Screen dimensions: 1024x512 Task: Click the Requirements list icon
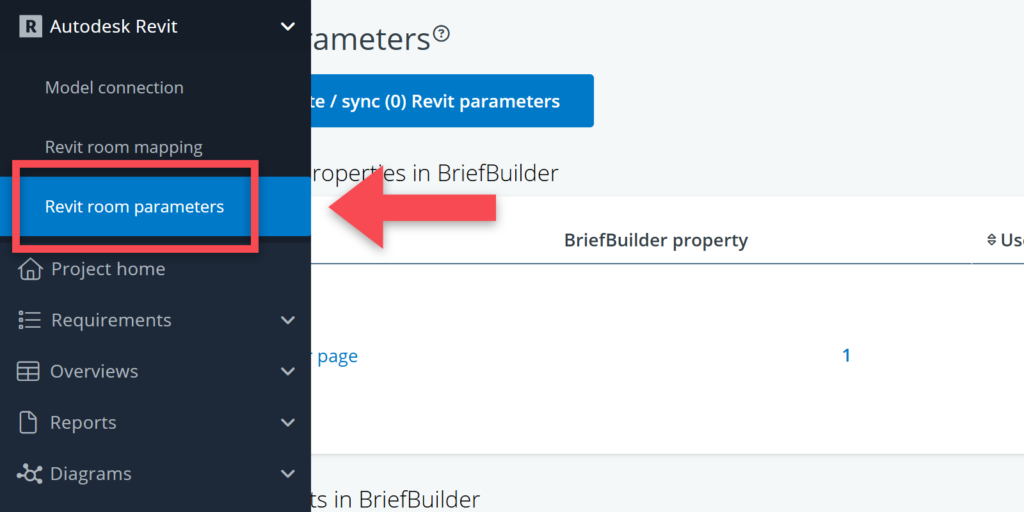coord(30,320)
